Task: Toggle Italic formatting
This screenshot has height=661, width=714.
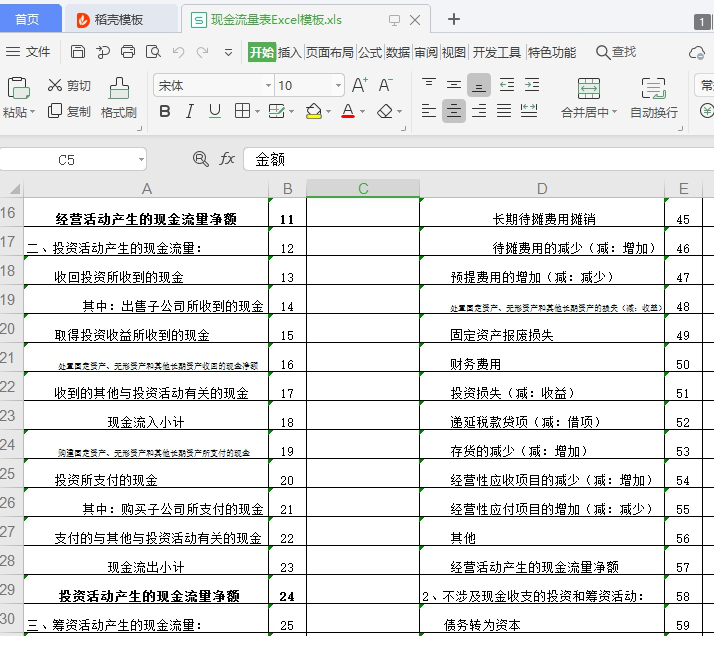Action: (x=189, y=111)
